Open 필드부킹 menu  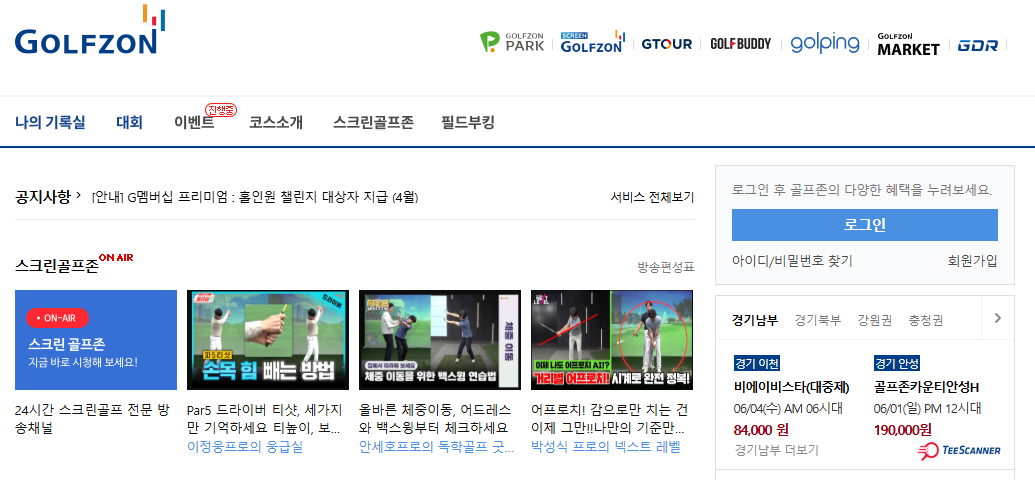click(x=468, y=123)
